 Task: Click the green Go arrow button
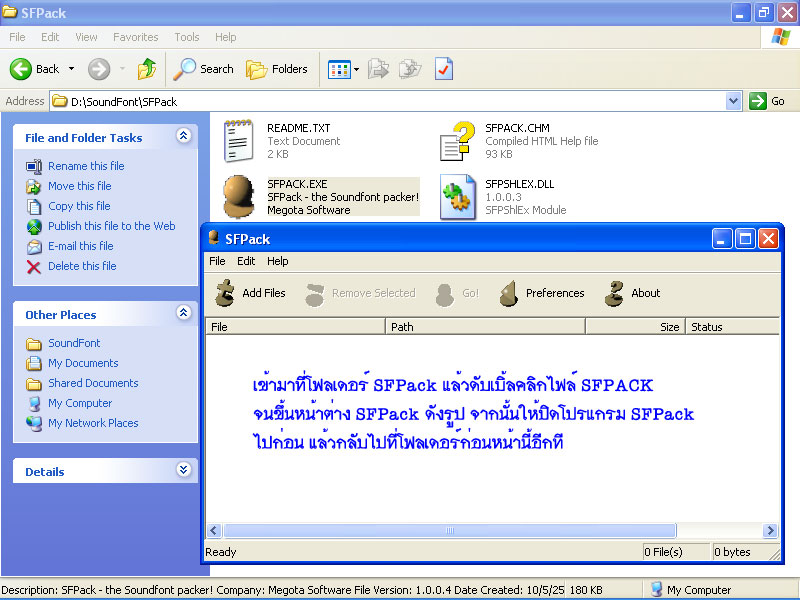758,101
